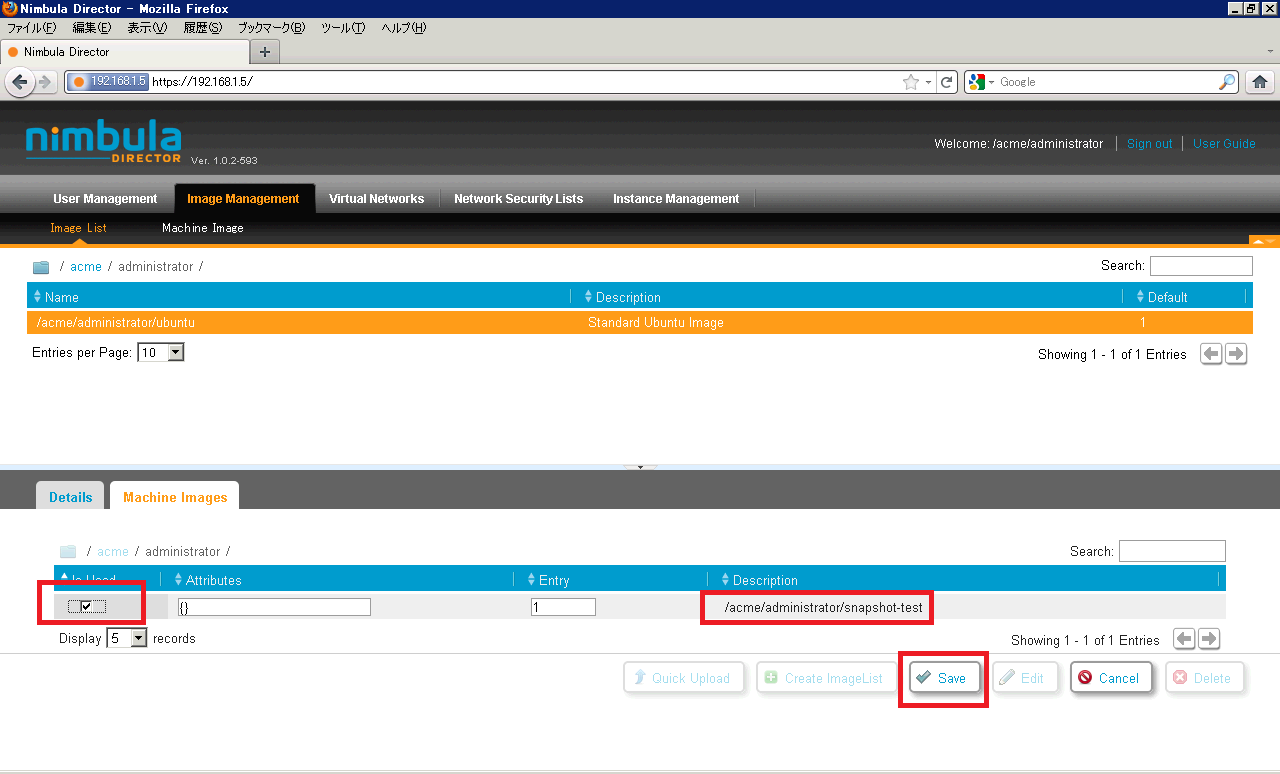Select the Nimbula Director browser tab
This screenshot has width=1280, height=774.
[x=126, y=52]
